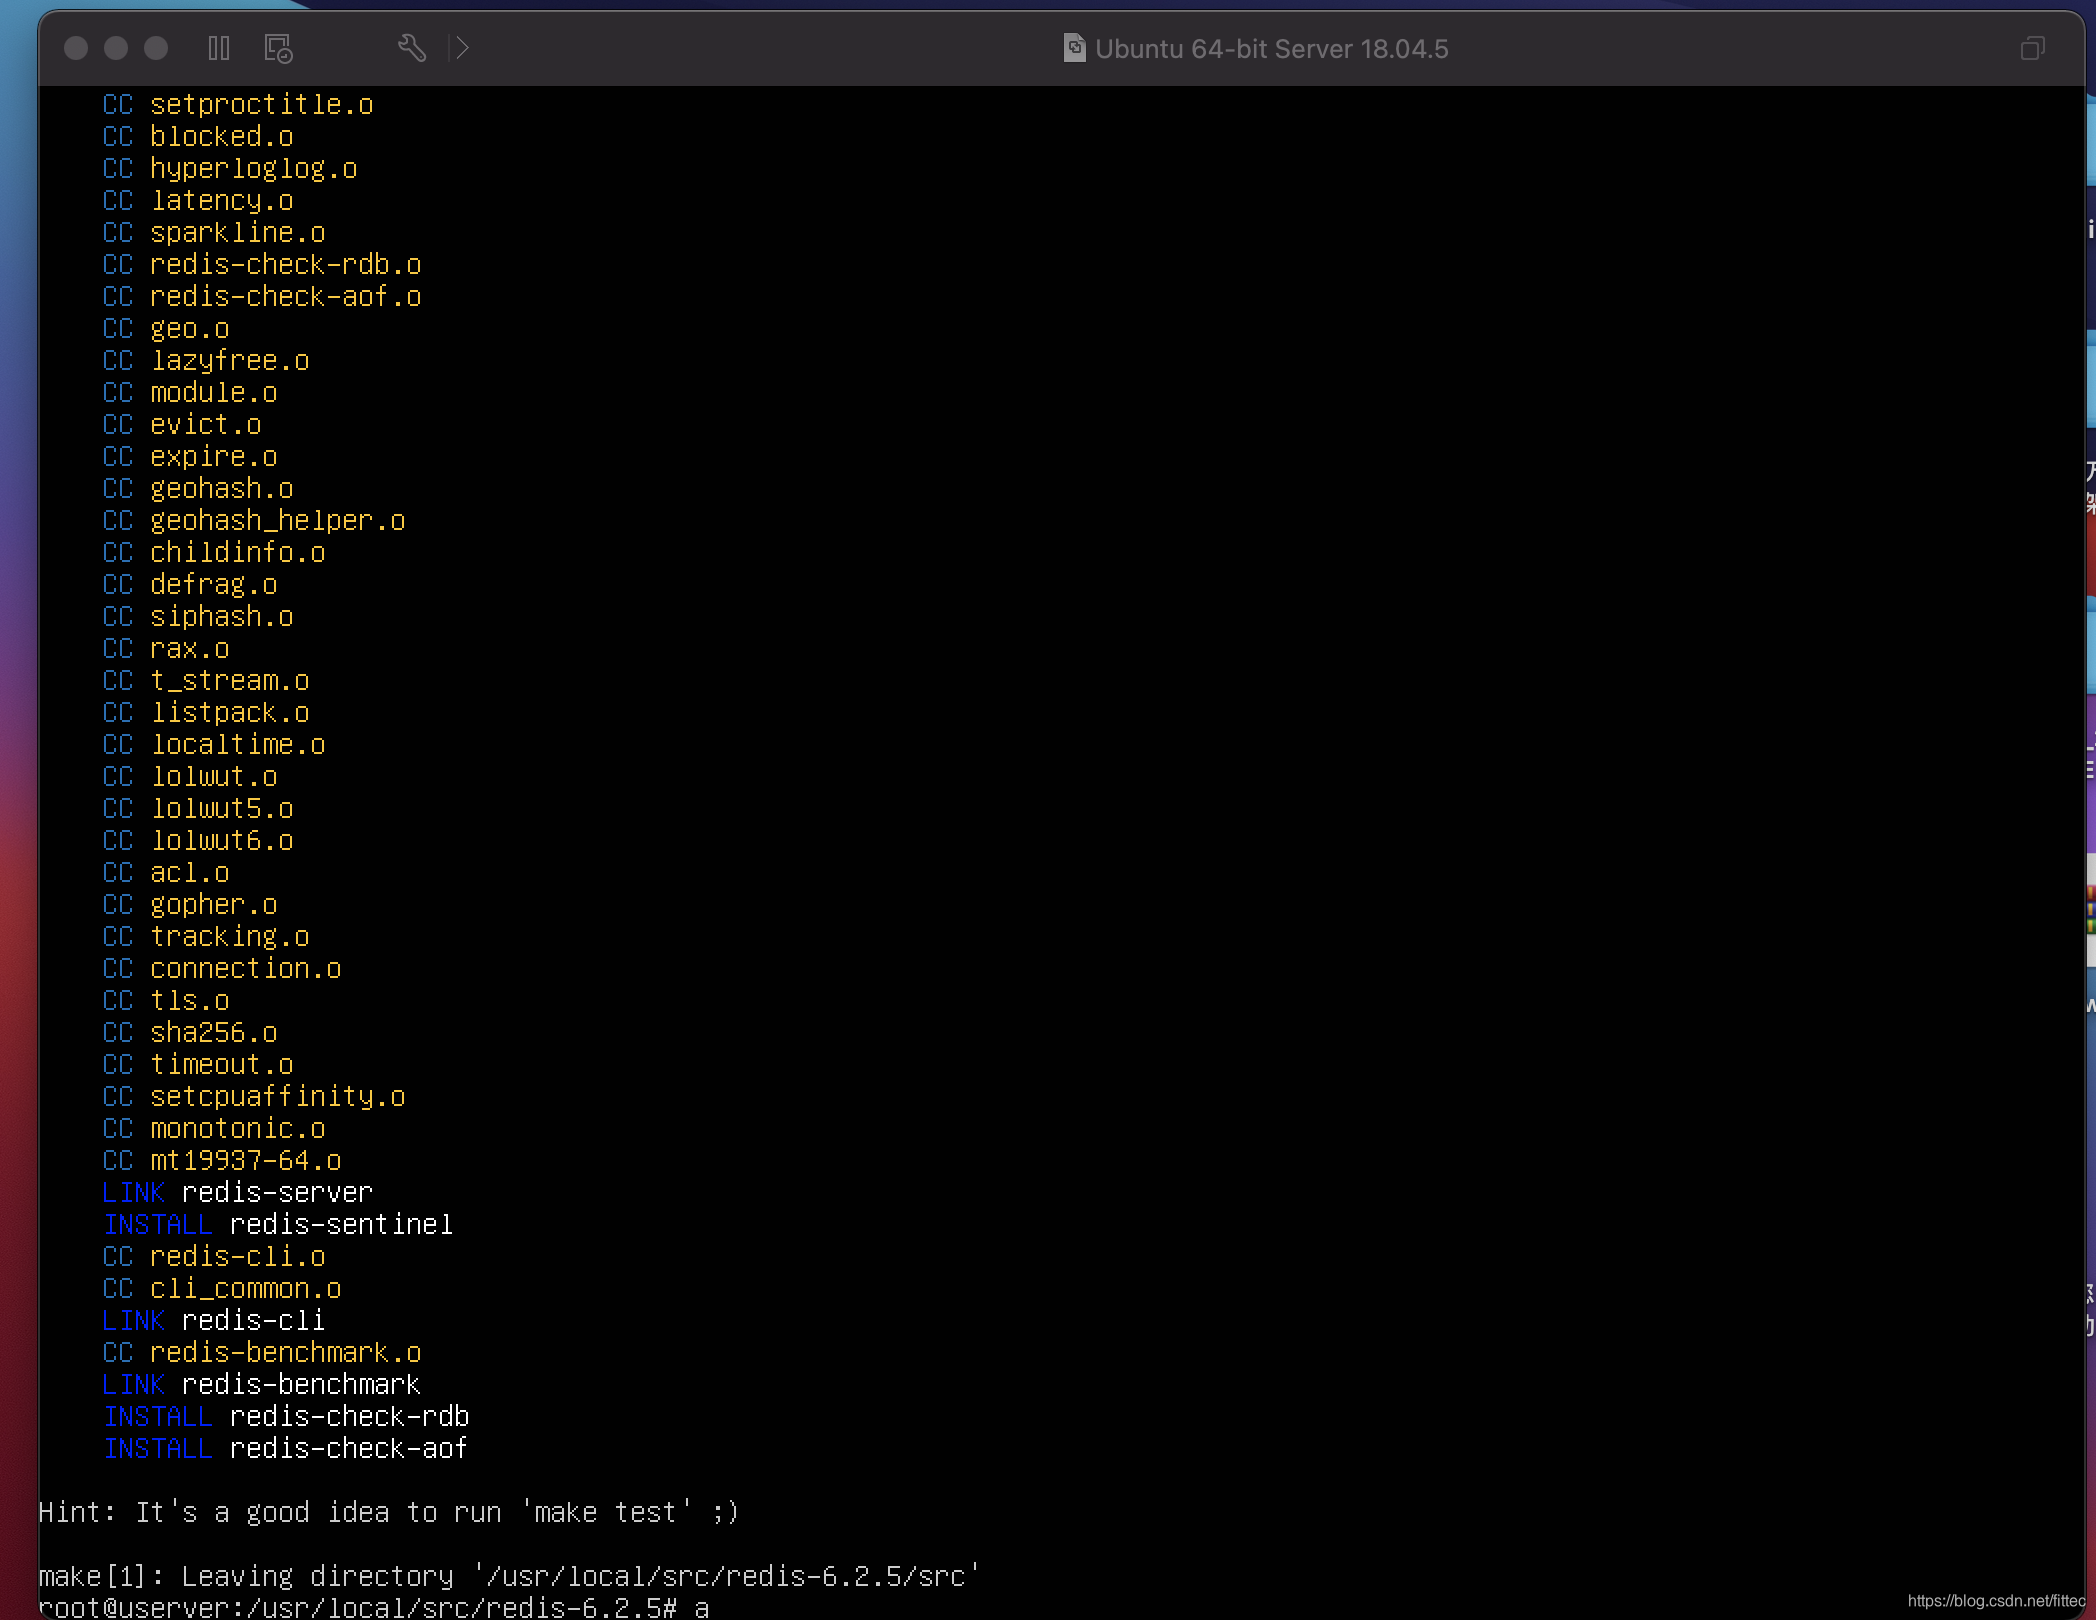
Task: Click the 'INSTALL redis-sentinel' output line
Action: (278, 1224)
